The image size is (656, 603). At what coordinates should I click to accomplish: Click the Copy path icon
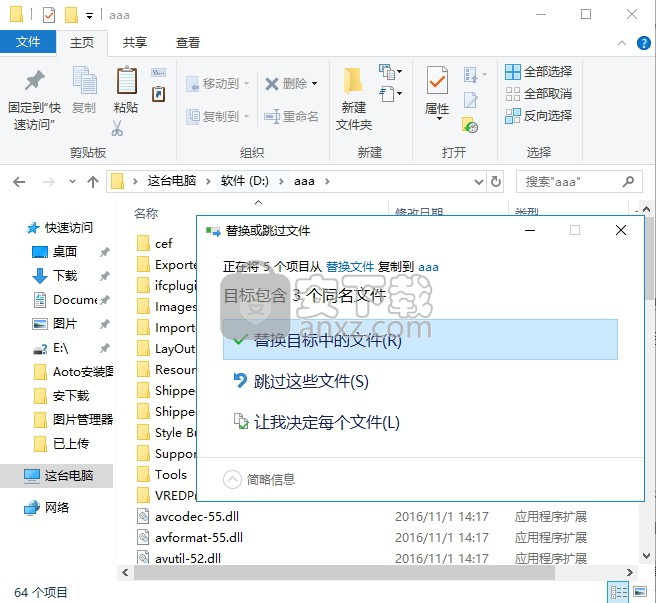pyautogui.click(x=159, y=73)
